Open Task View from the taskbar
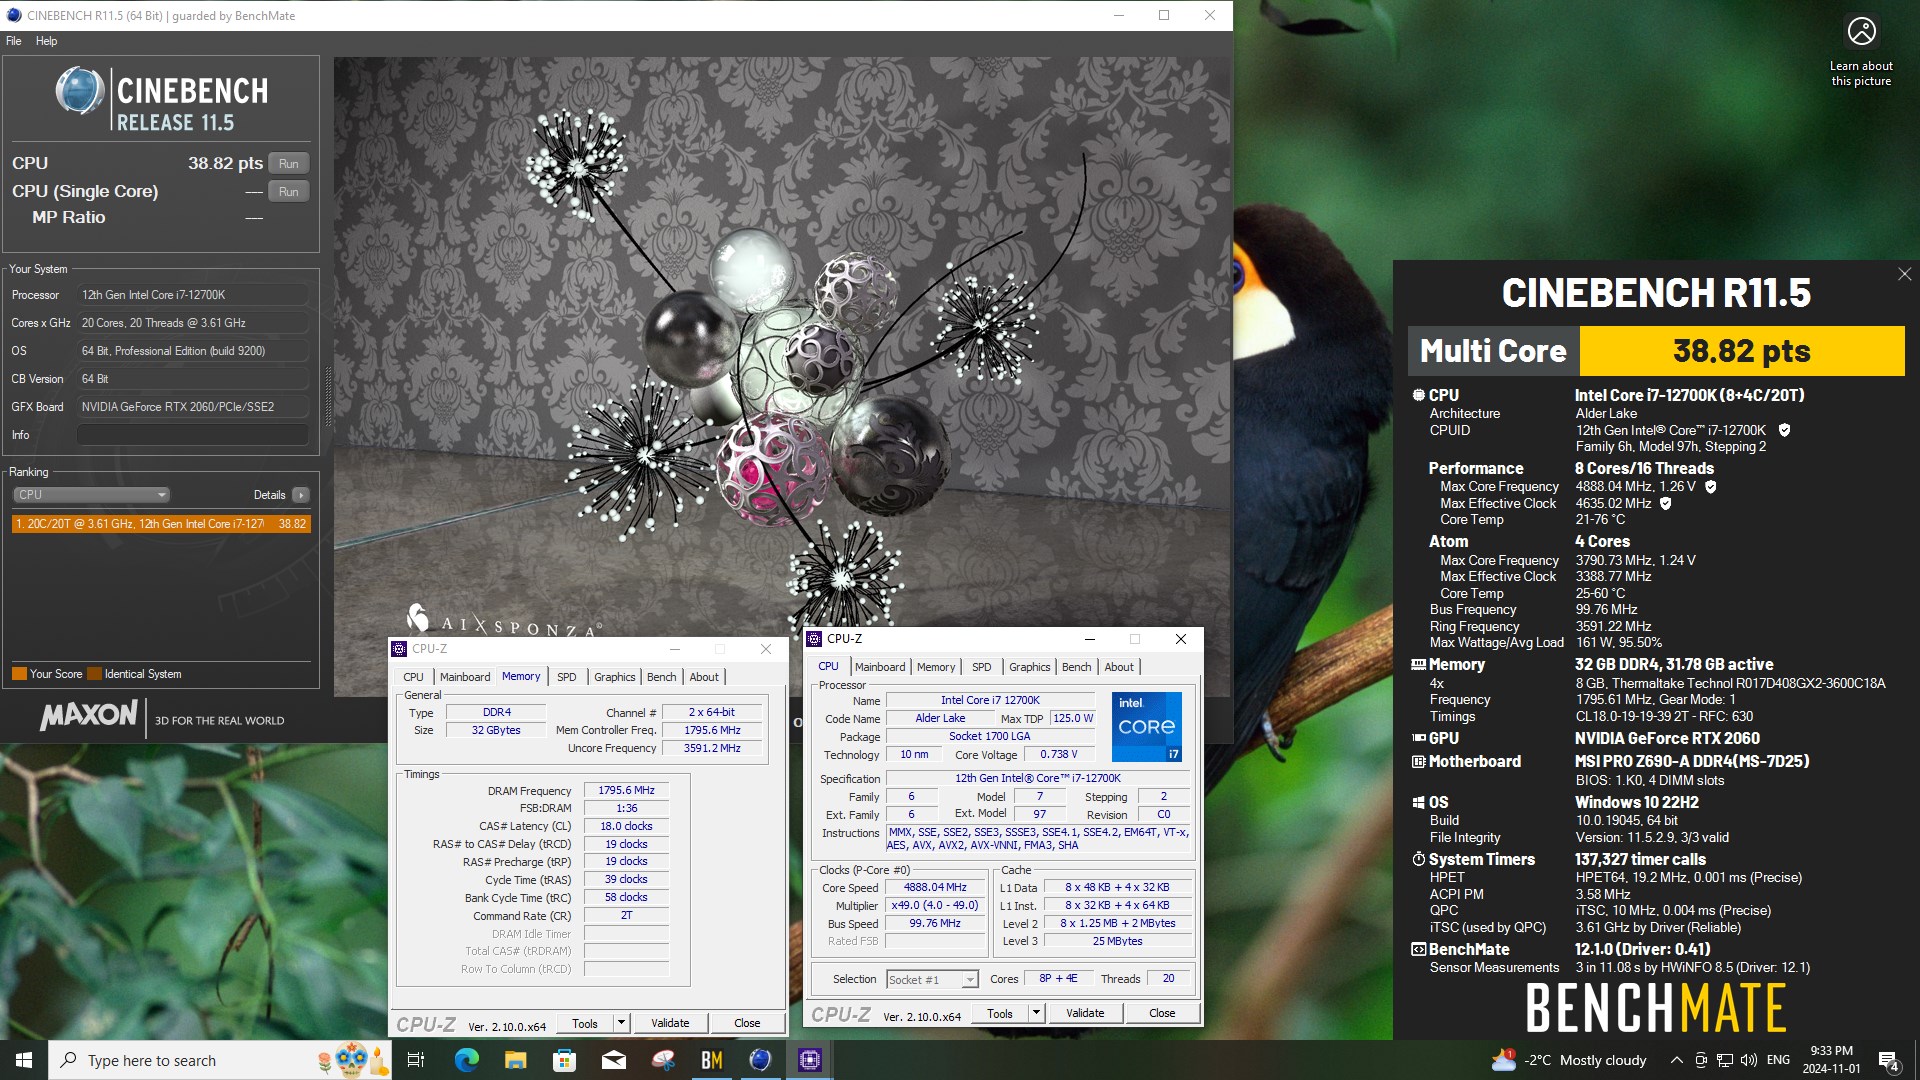This screenshot has width=1920, height=1080. point(416,1060)
